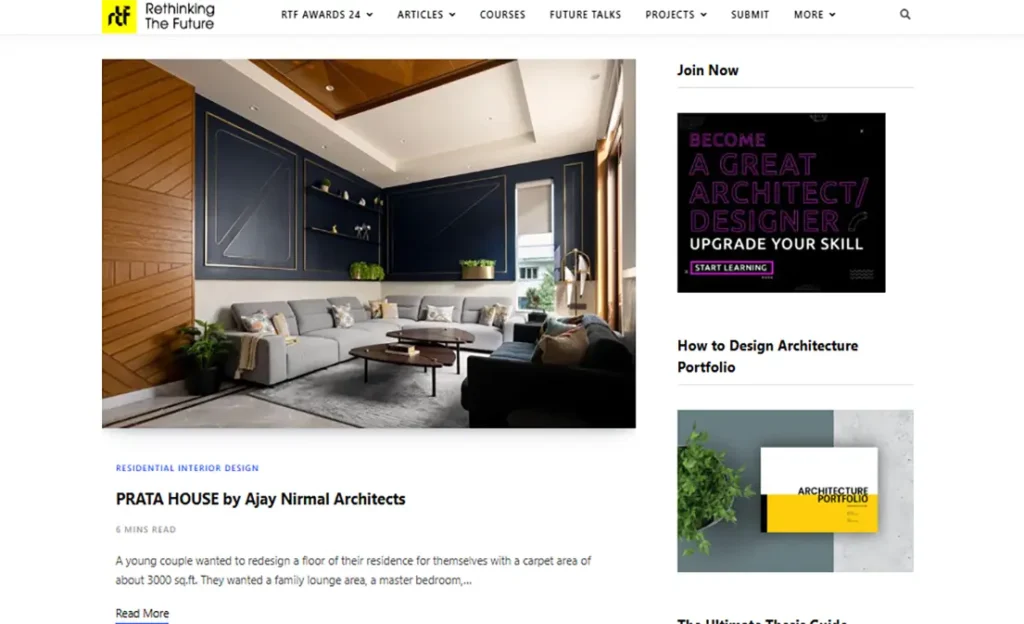Image resolution: width=1024 pixels, height=624 pixels.
Task: Open the More dropdown menu
Action: tap(814, 14)
